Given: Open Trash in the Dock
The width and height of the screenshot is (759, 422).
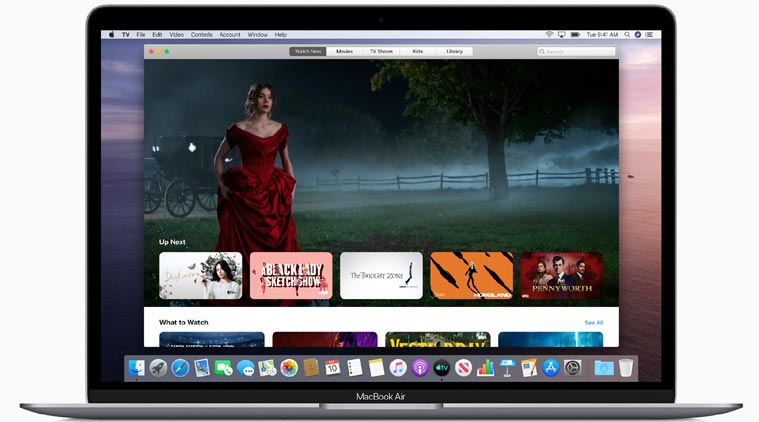Looking at the screenshot, I should (x=625, y=368).
